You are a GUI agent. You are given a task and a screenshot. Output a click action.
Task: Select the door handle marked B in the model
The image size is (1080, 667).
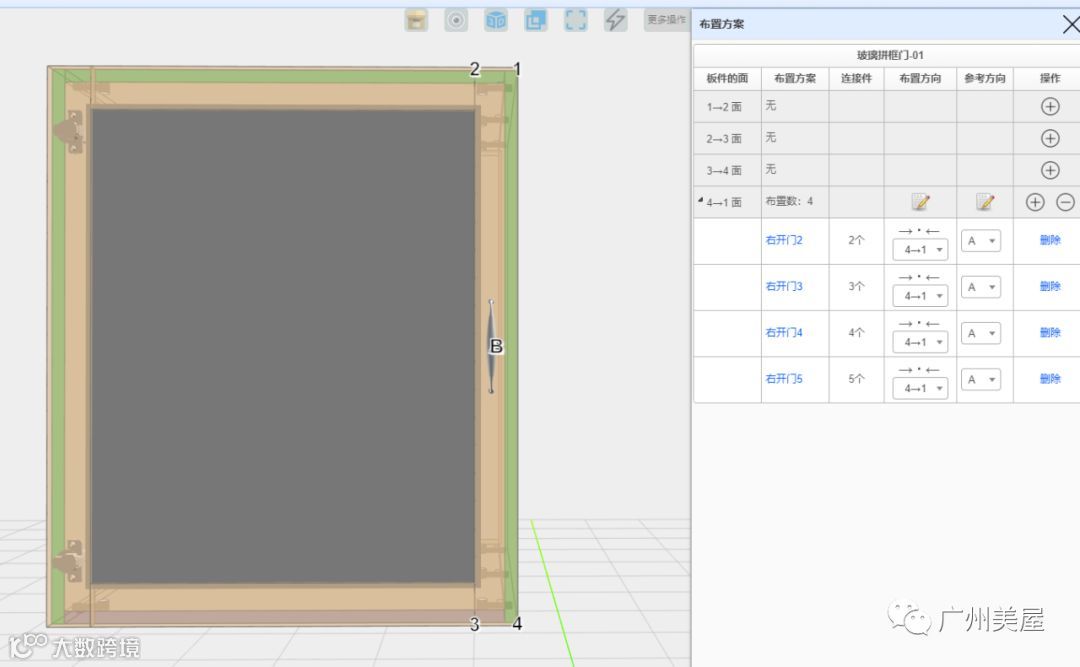(492, 347)
